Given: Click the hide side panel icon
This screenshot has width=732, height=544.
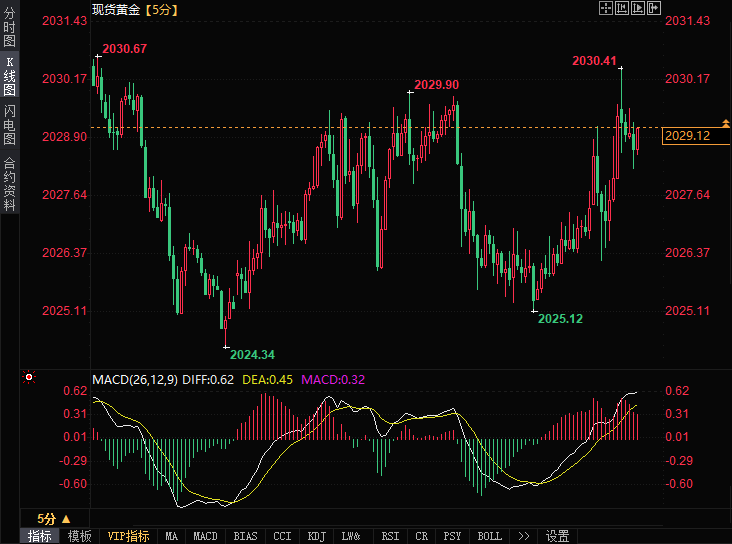Looking at the screenshot, I should coord(654,8).
